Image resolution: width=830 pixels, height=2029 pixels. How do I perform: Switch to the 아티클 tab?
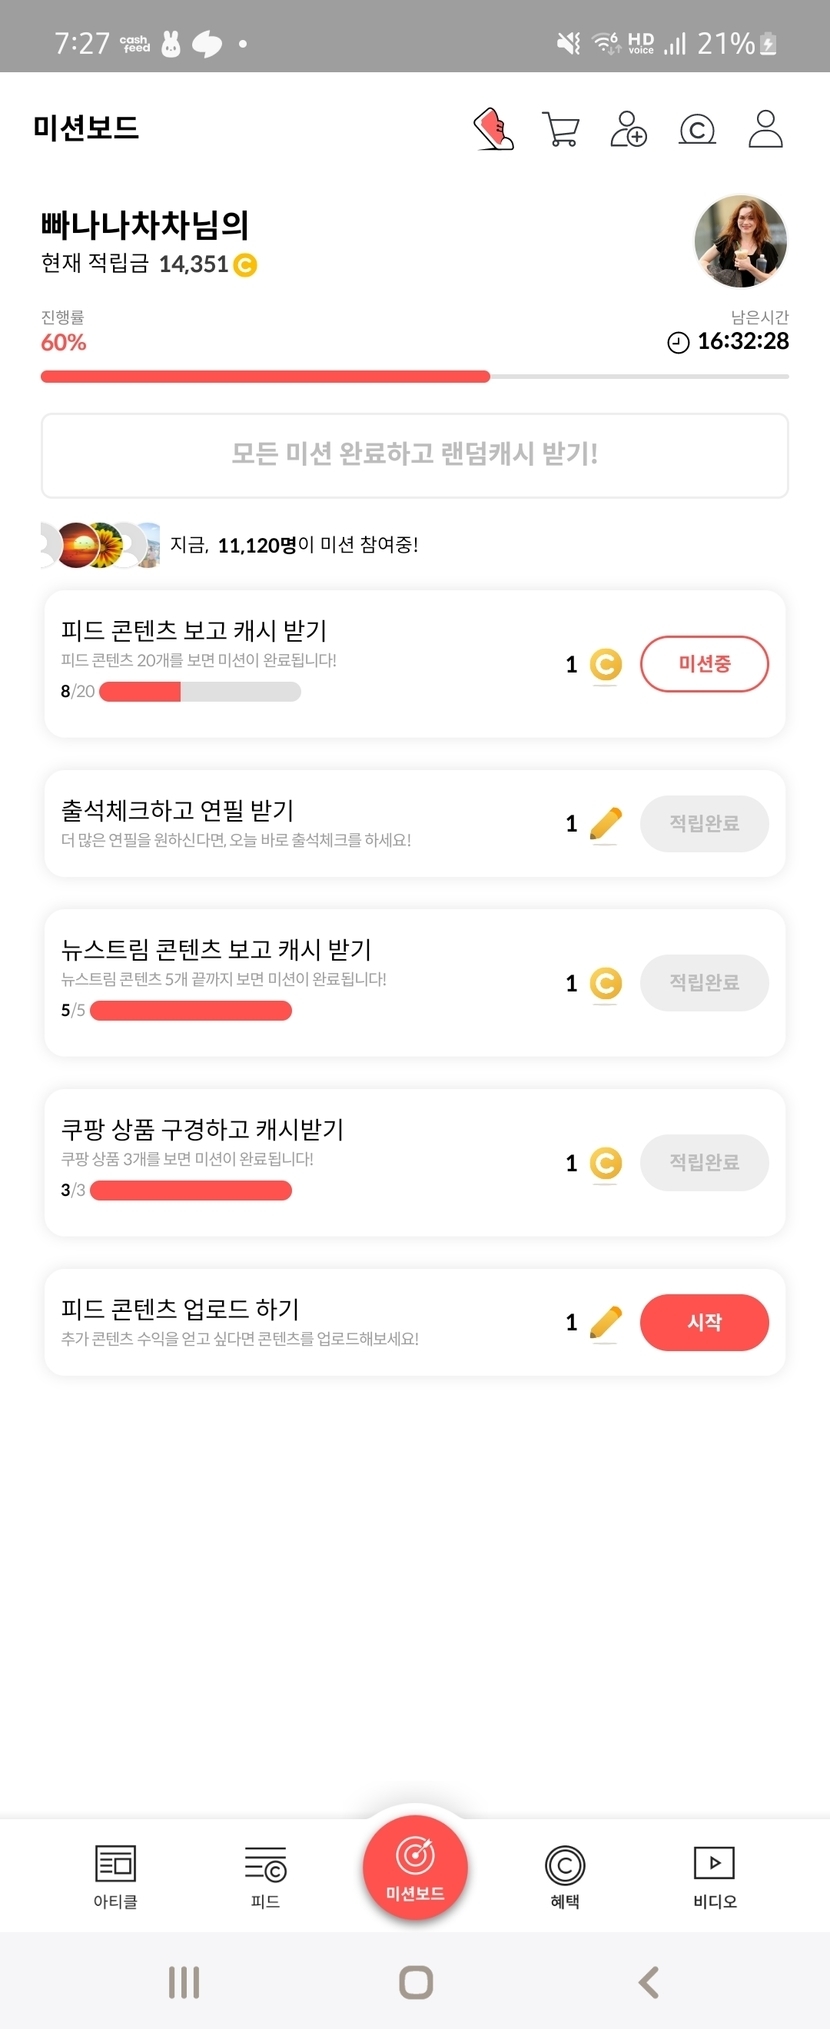pyautogui.click(x=115, y=1876)
